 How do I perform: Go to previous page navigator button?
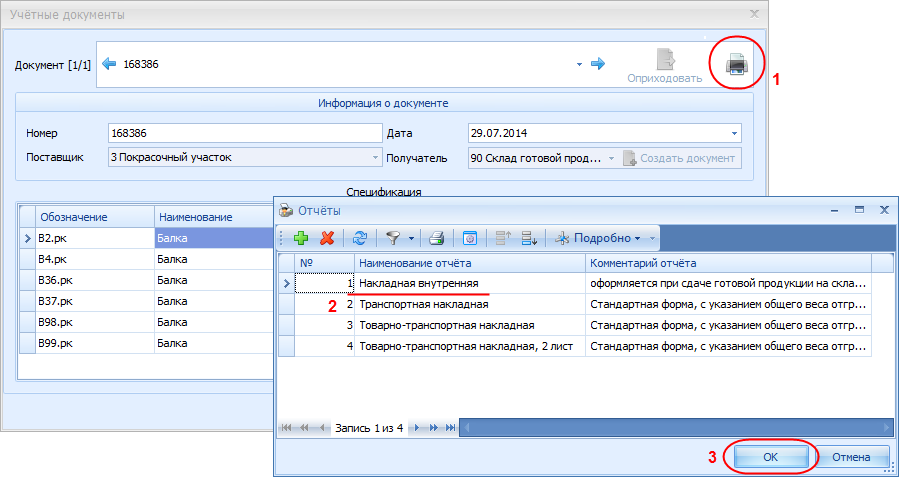(304, 428)
